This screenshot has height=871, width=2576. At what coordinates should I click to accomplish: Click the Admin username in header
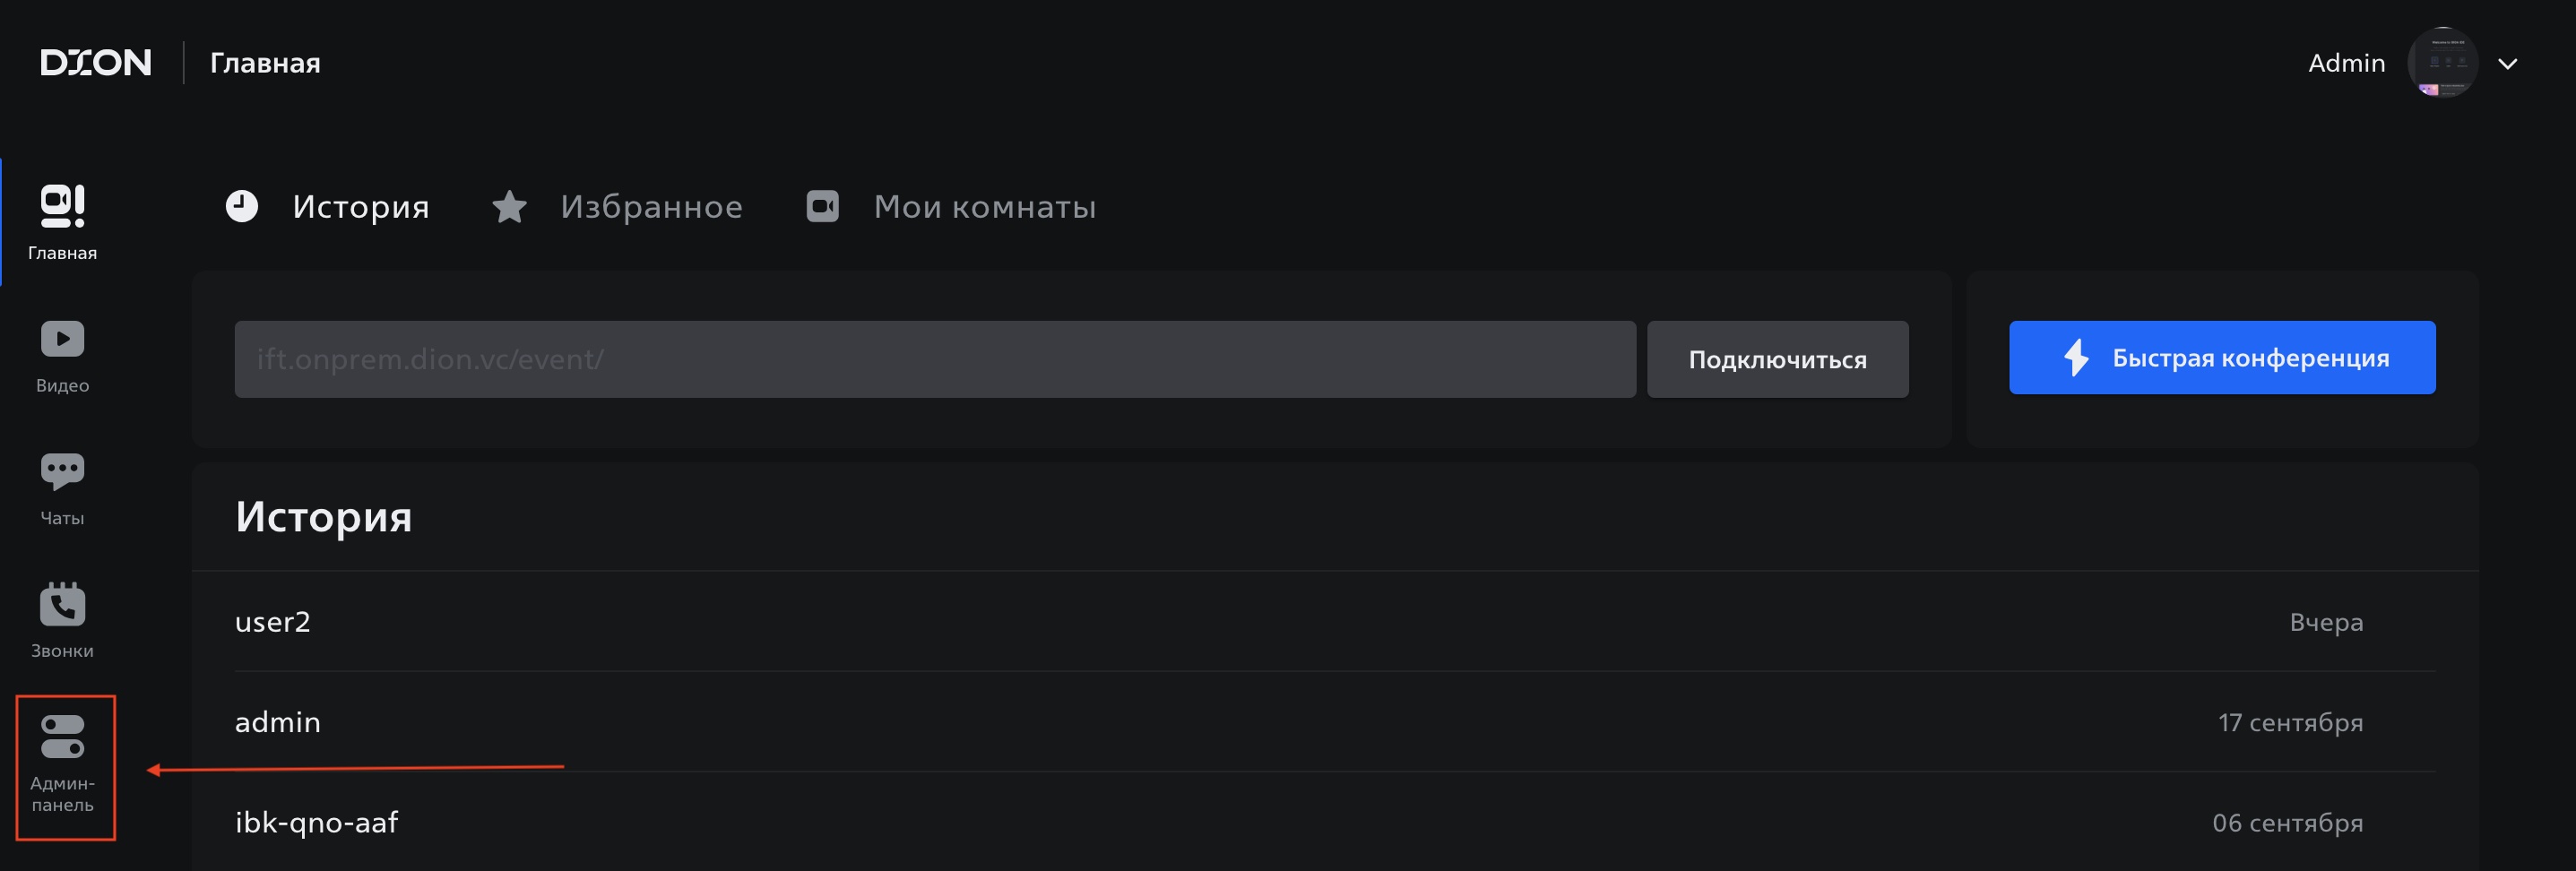pos(2346,63)
